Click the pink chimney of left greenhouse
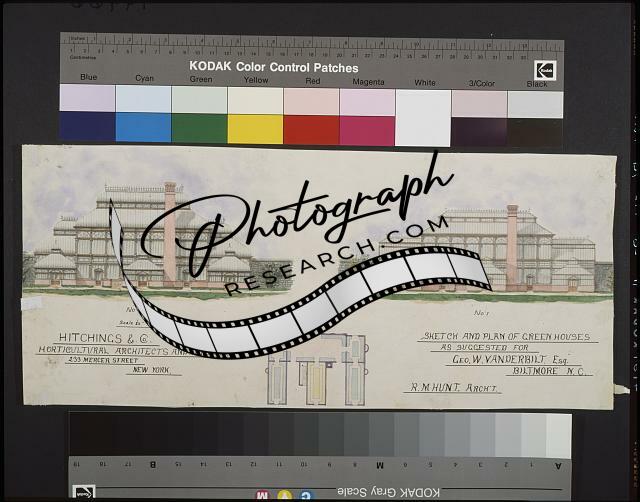640x502 pixels. (x=170, y=233)
